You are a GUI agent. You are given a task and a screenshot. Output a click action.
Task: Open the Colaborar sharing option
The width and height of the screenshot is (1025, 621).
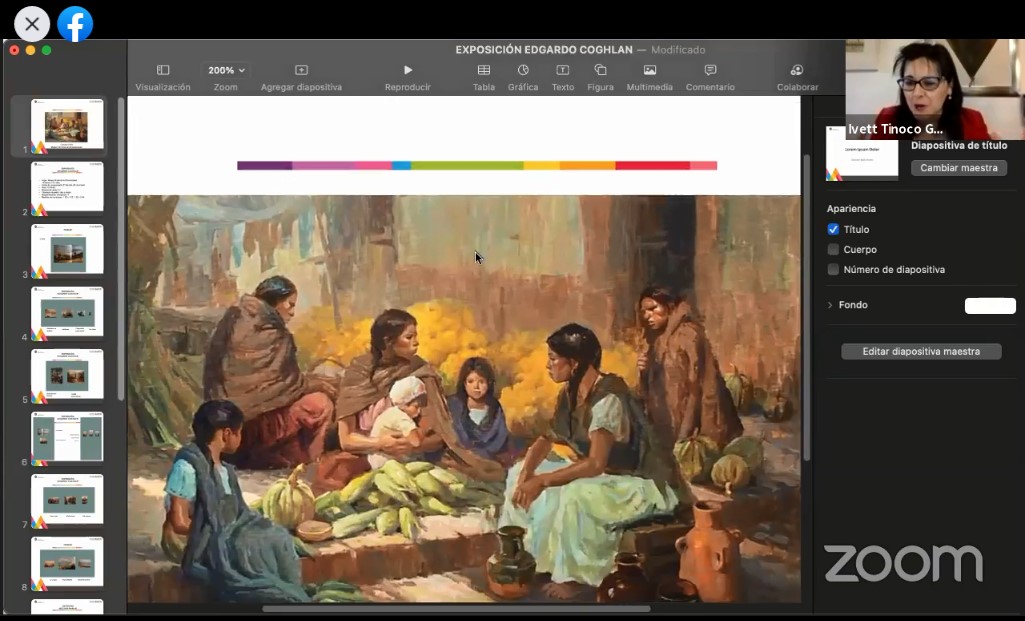click(798, 77)
